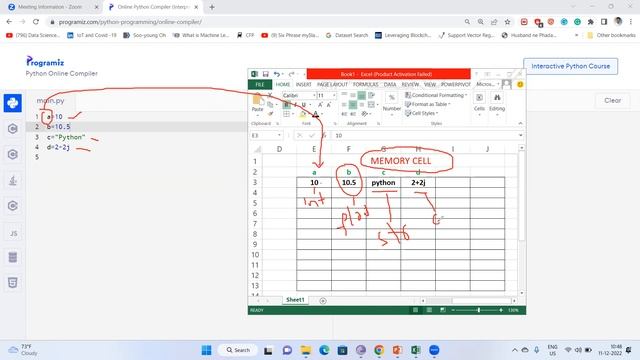Open Conditional Formatting dropdown
The width and height of the screenshot is (640, 360).
[436, 95]
